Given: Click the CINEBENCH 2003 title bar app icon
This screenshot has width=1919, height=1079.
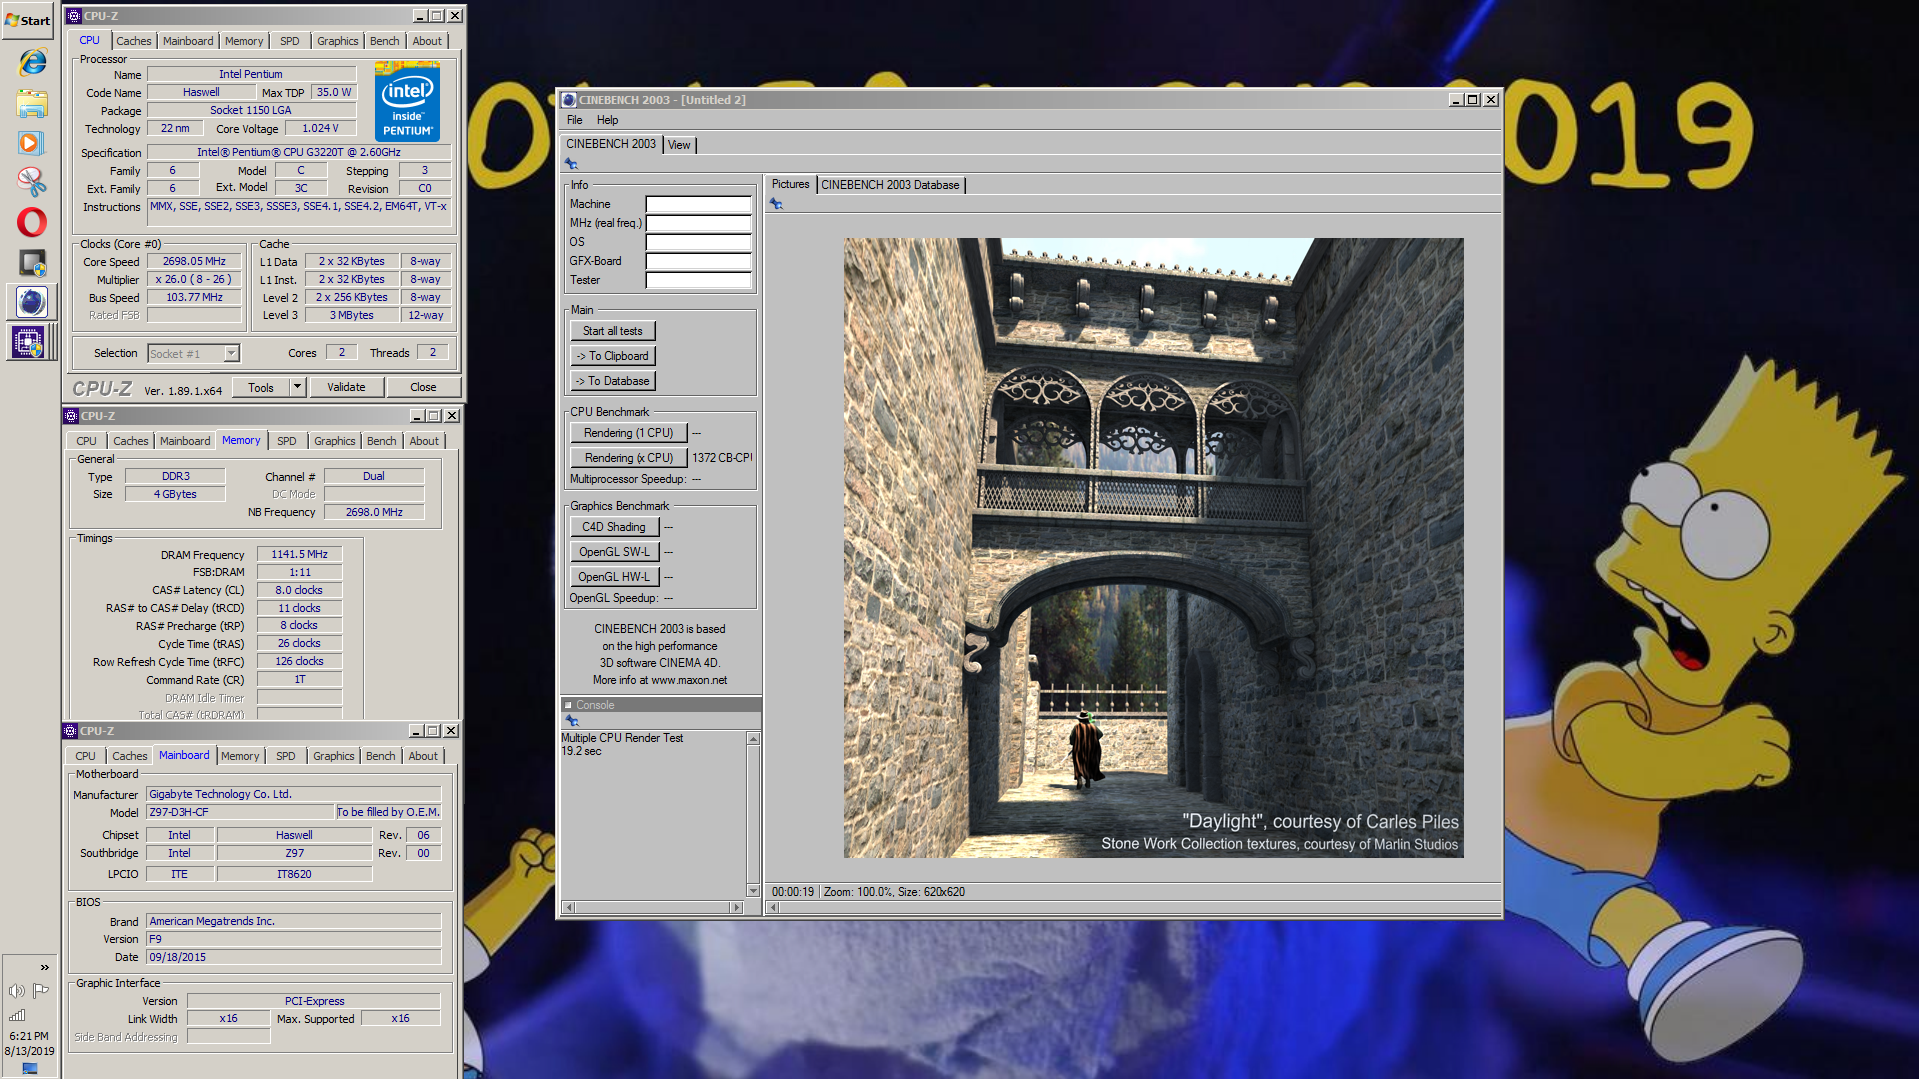Looking at the screenshot, I should click(569, 100).
